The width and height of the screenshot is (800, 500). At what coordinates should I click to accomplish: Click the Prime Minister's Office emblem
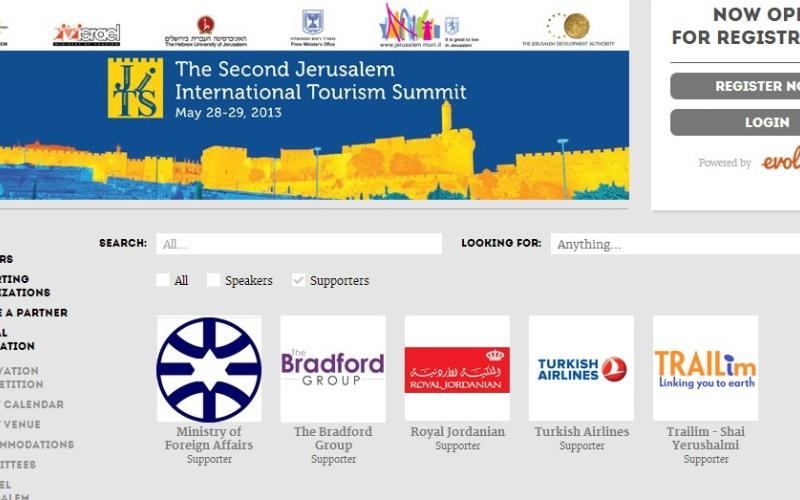313,27
